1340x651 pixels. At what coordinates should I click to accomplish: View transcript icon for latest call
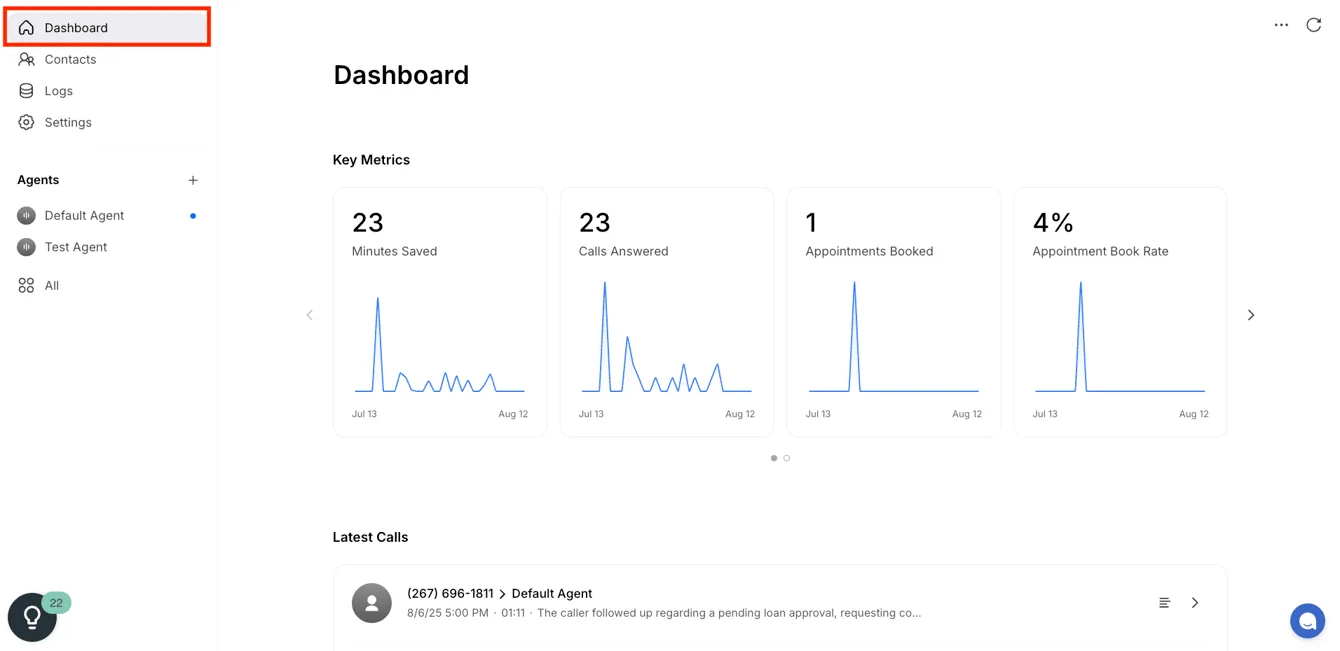1164,603
